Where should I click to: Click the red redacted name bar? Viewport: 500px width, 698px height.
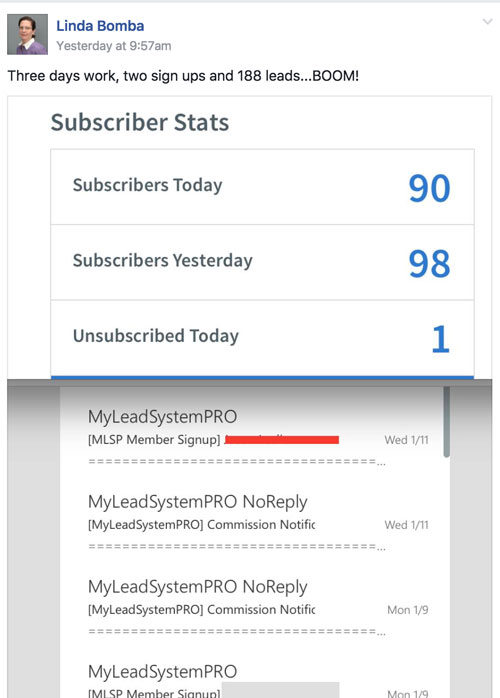click(x=282, y=440)
